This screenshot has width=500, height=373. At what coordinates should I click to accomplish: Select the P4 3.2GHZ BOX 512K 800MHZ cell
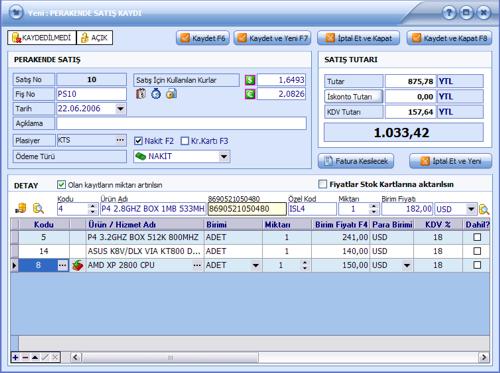145,237
